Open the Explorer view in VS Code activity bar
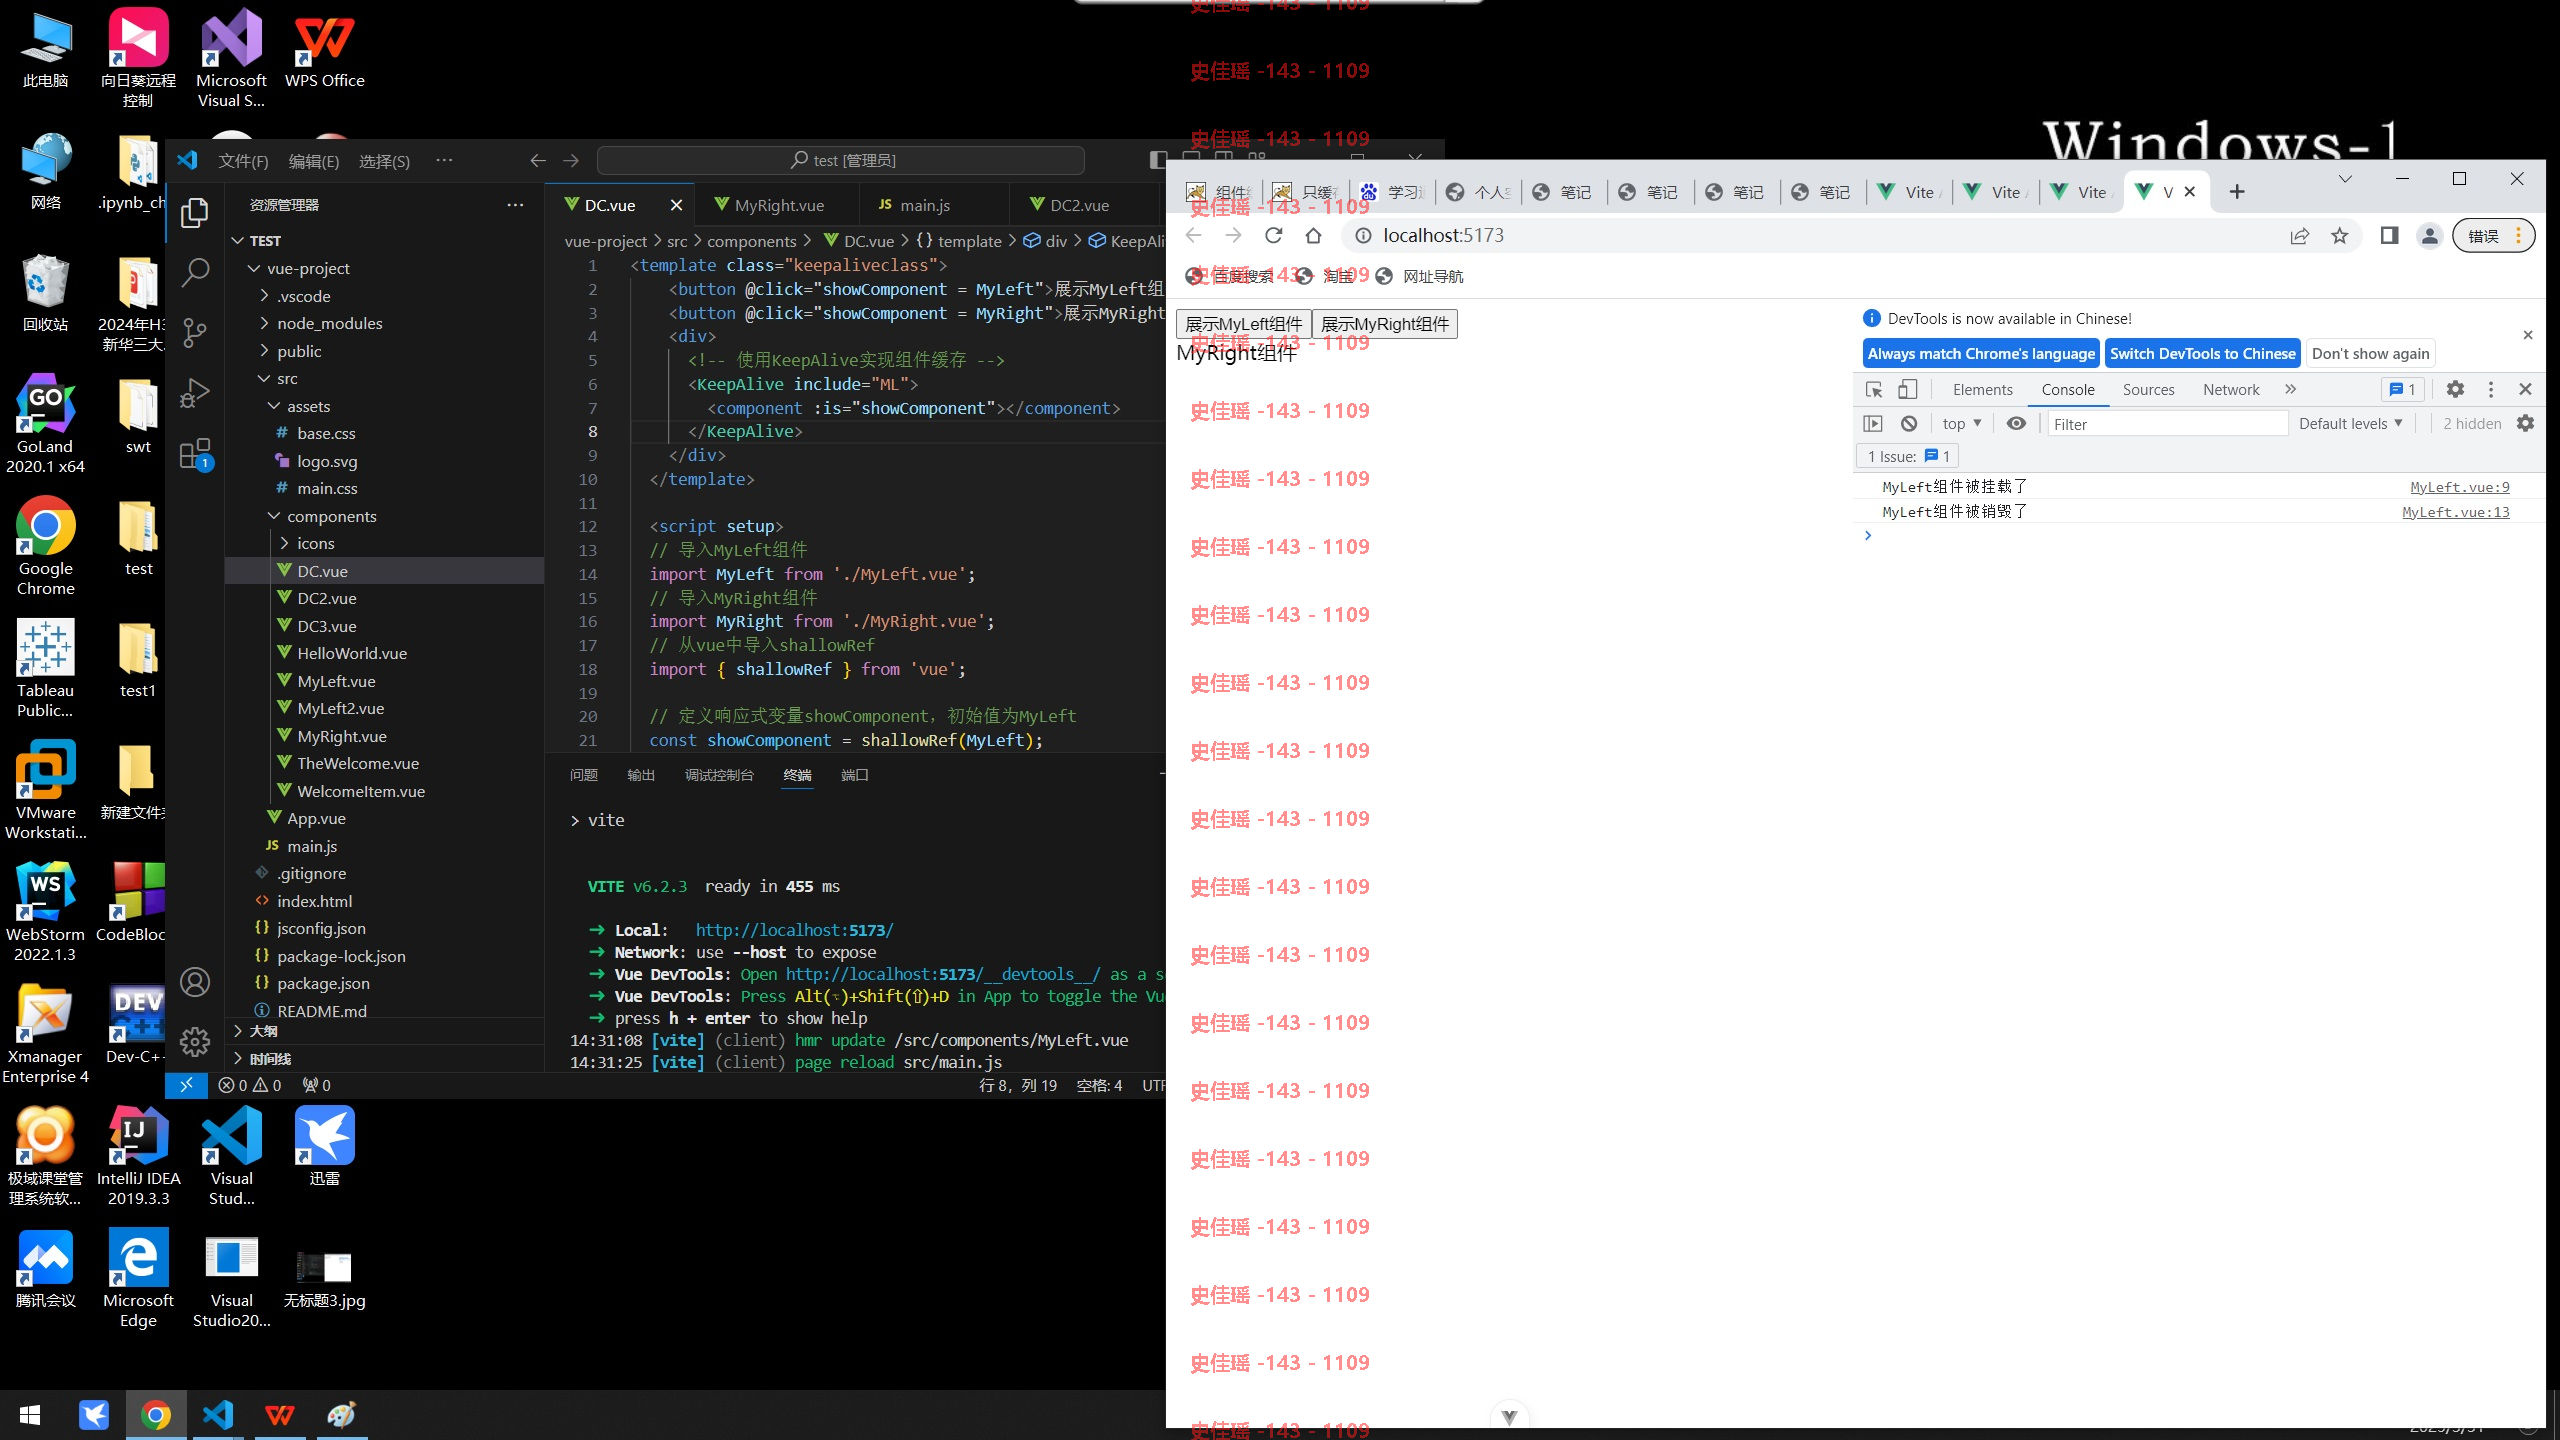Screen dimensions: 2560x1440 [195, 212]
